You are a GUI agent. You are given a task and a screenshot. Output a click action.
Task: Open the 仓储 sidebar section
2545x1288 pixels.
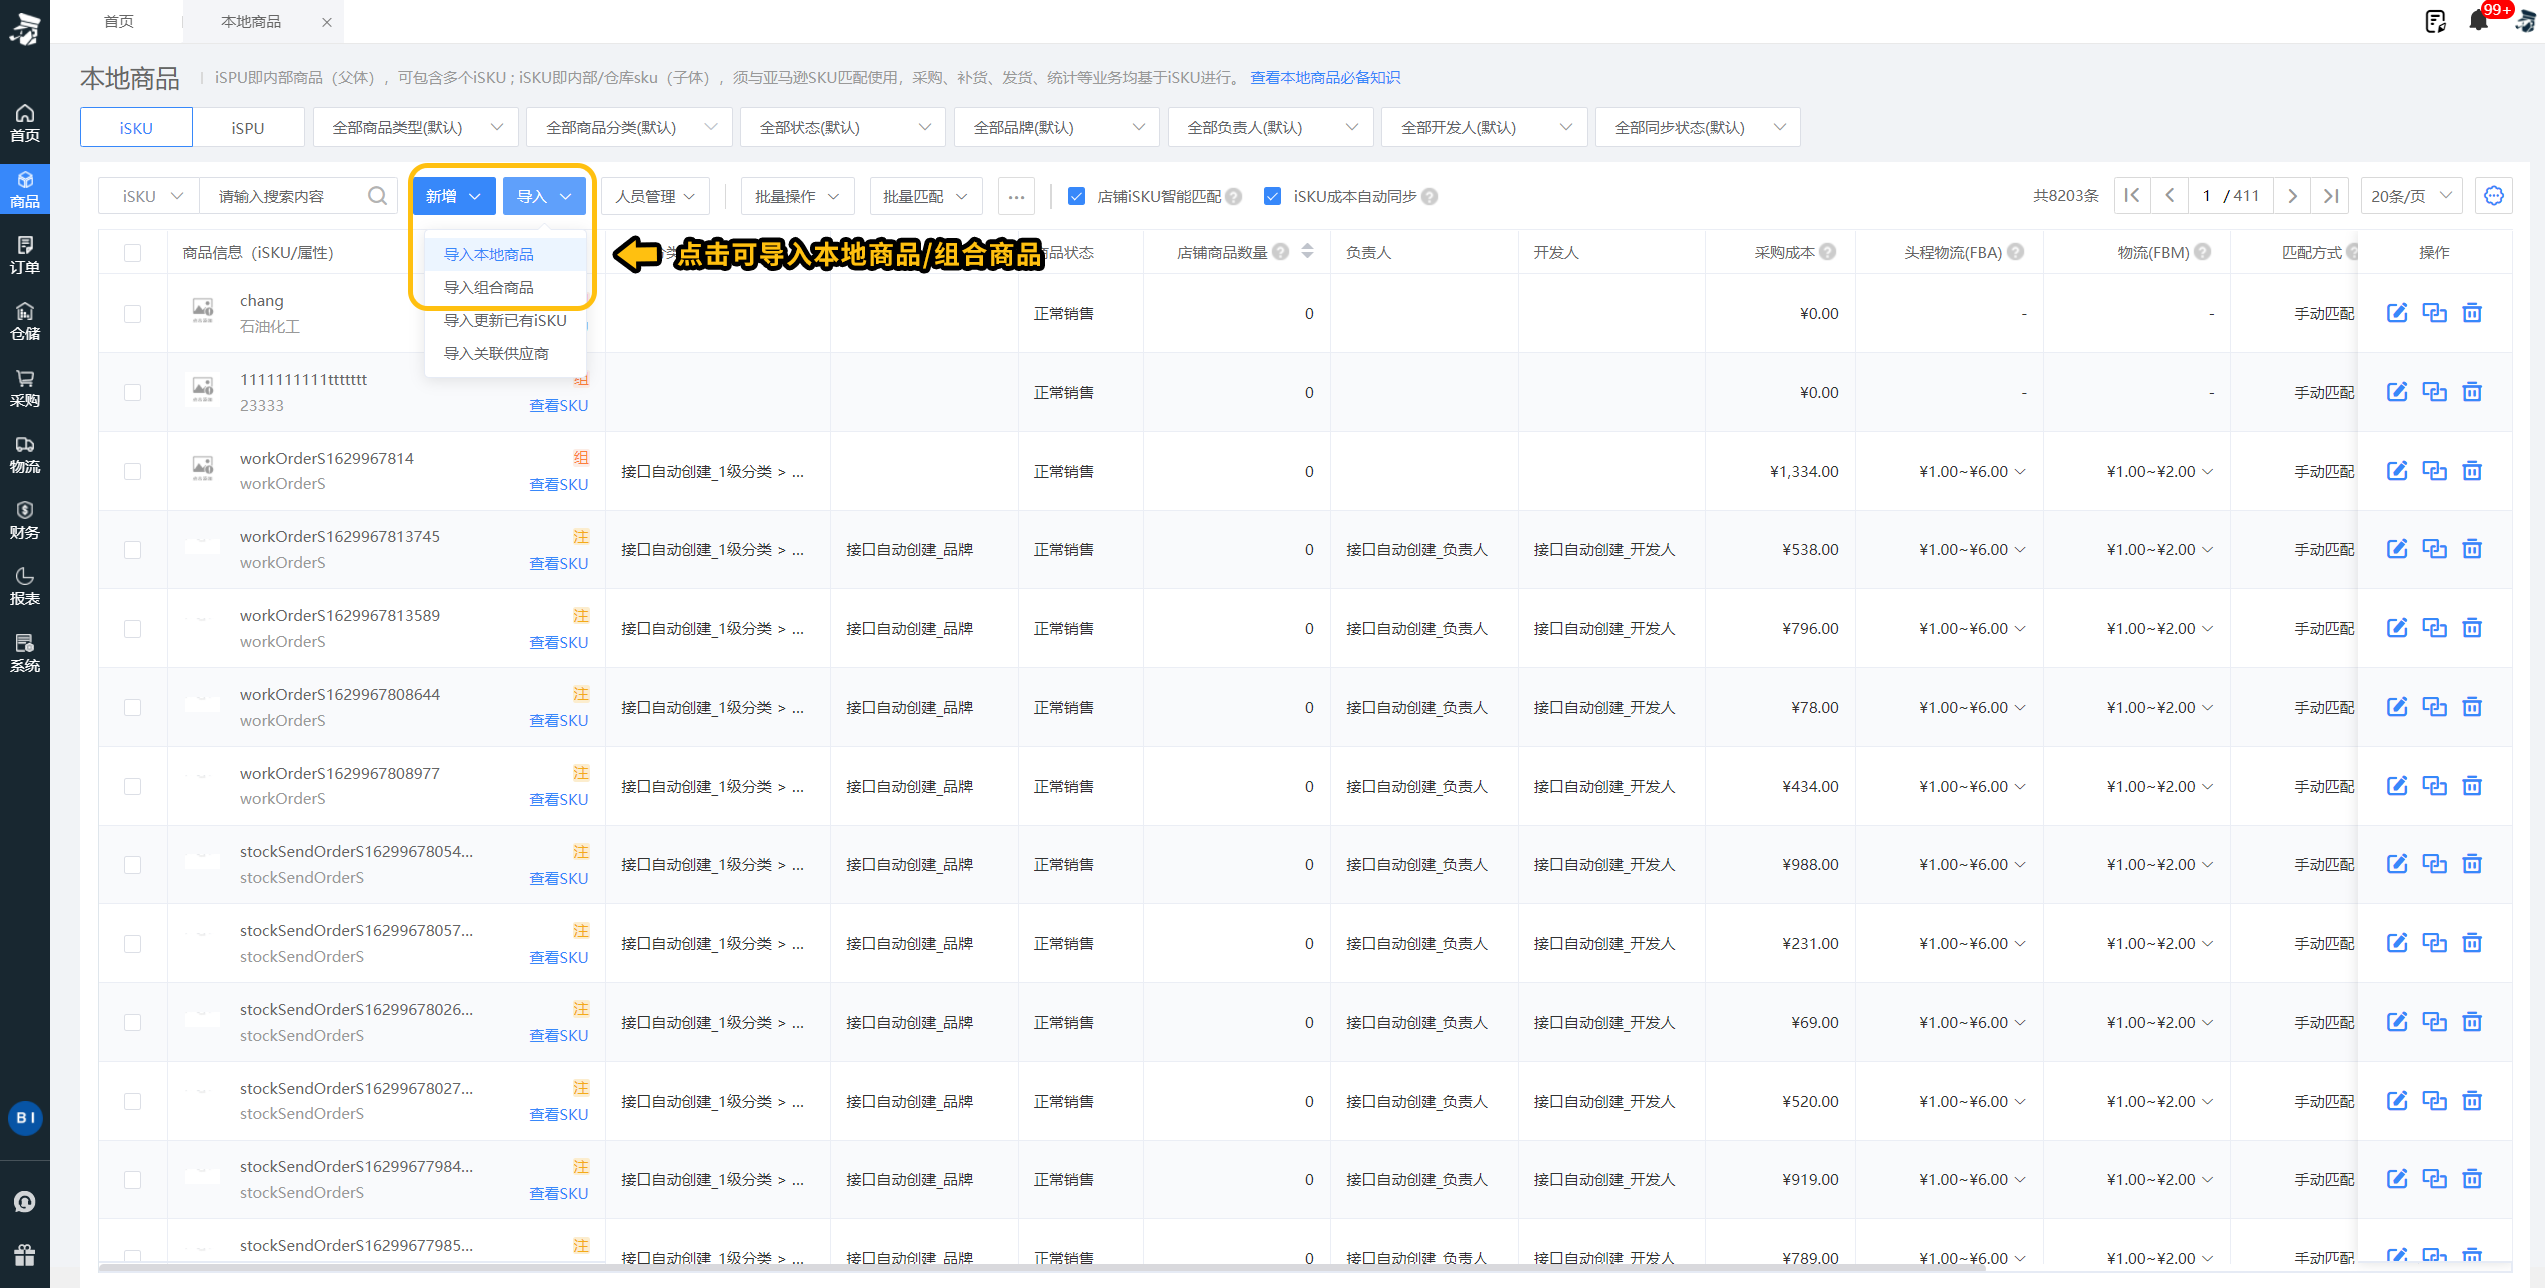click(x=25, y=322)
